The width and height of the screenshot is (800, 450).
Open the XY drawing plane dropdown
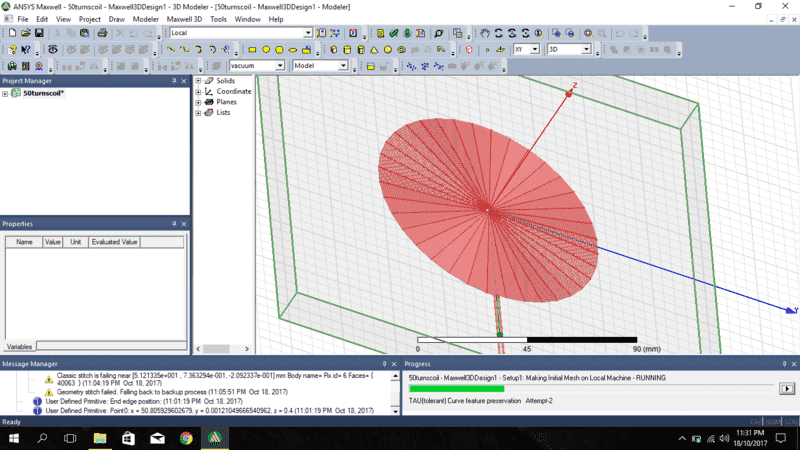[x=535, y=49]
